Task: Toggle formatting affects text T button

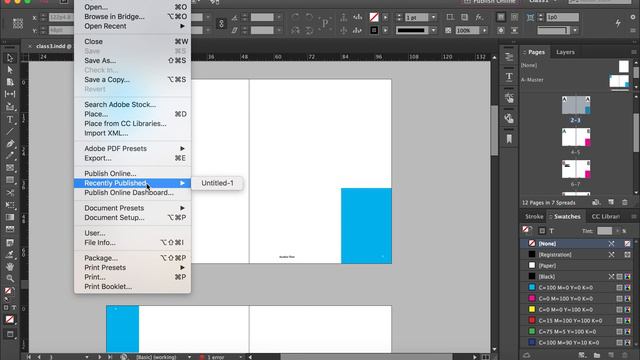Action: pyautogui.click(x=552, y=231)
